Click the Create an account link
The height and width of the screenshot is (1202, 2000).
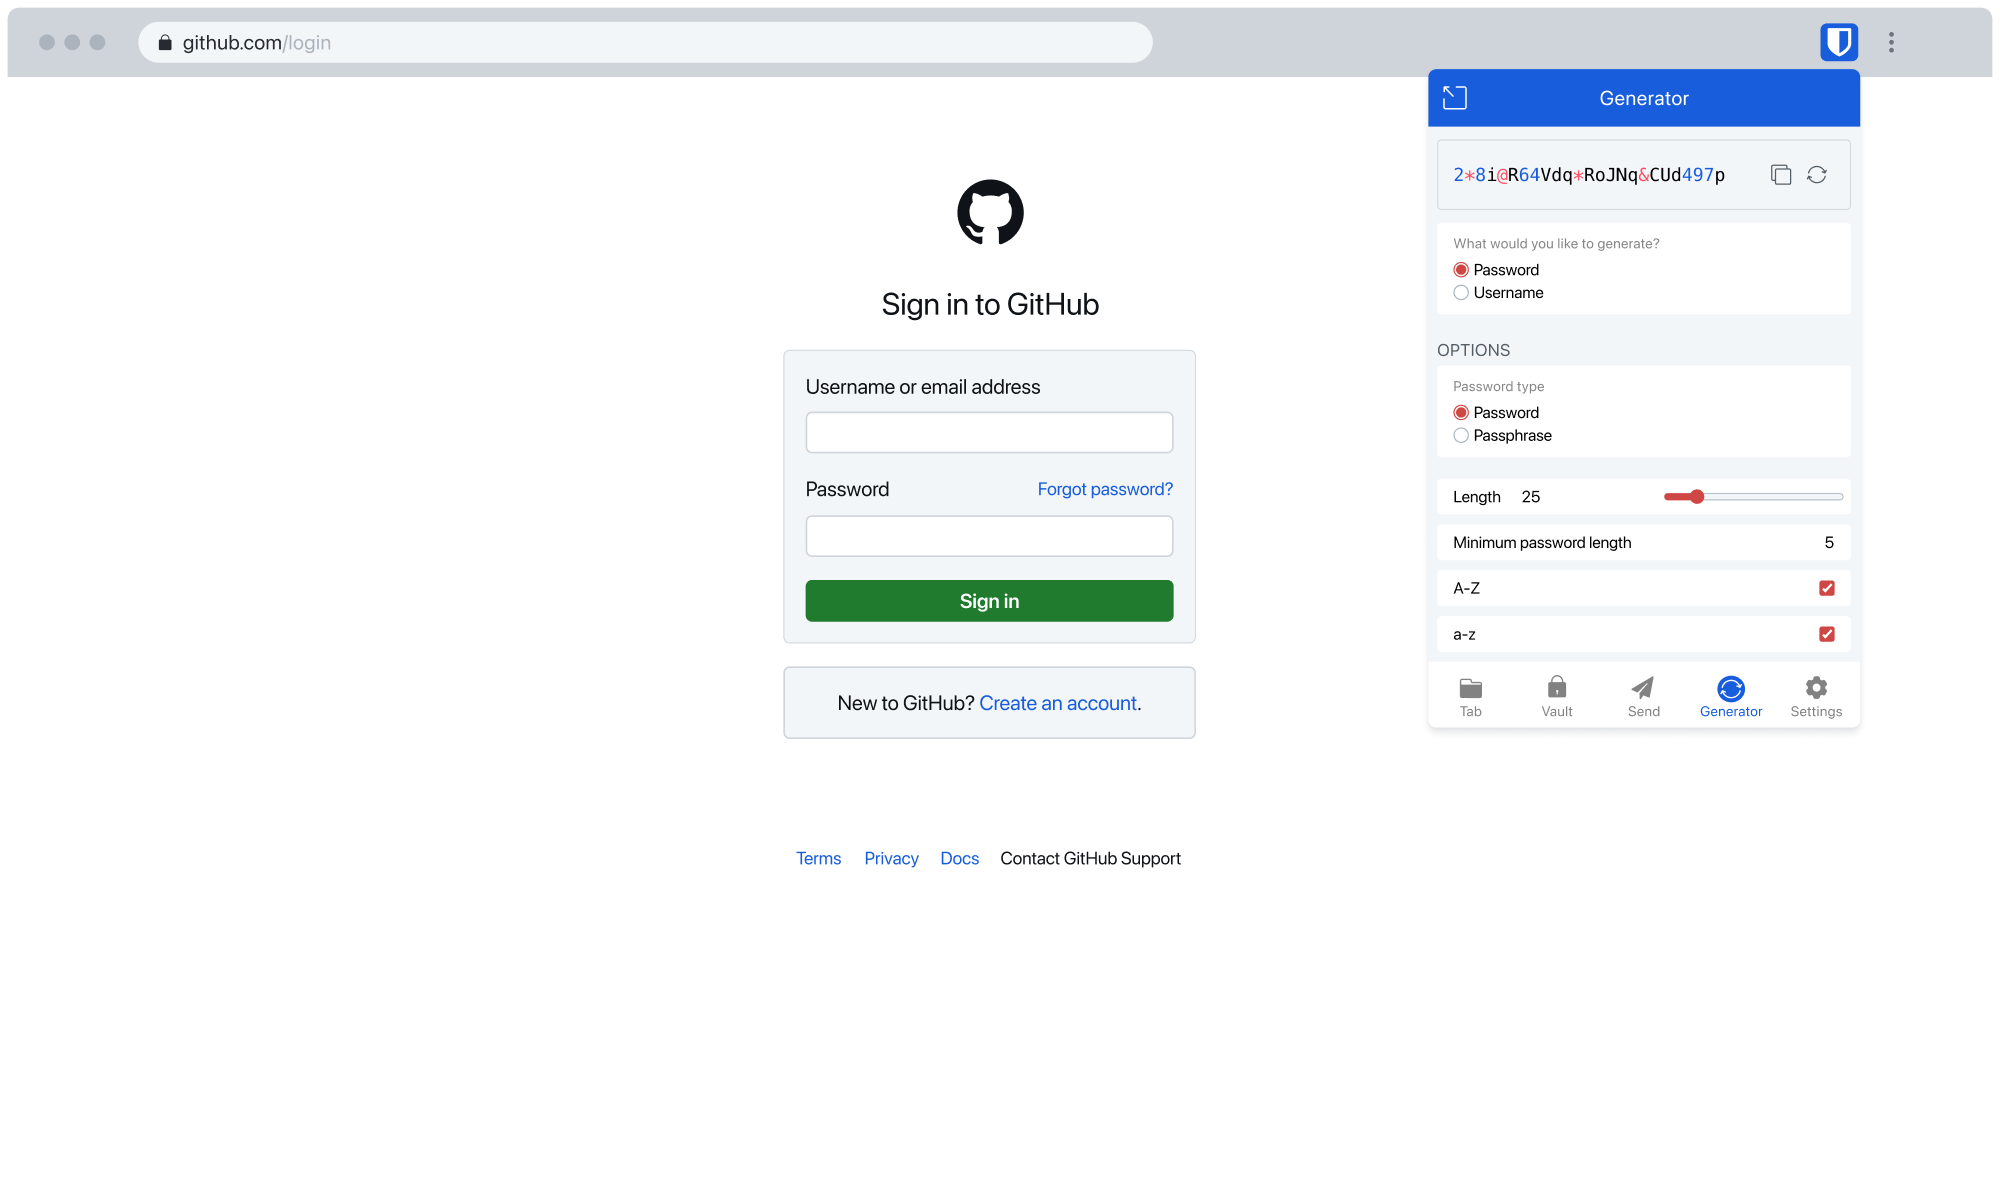(x=1057, y=703)
